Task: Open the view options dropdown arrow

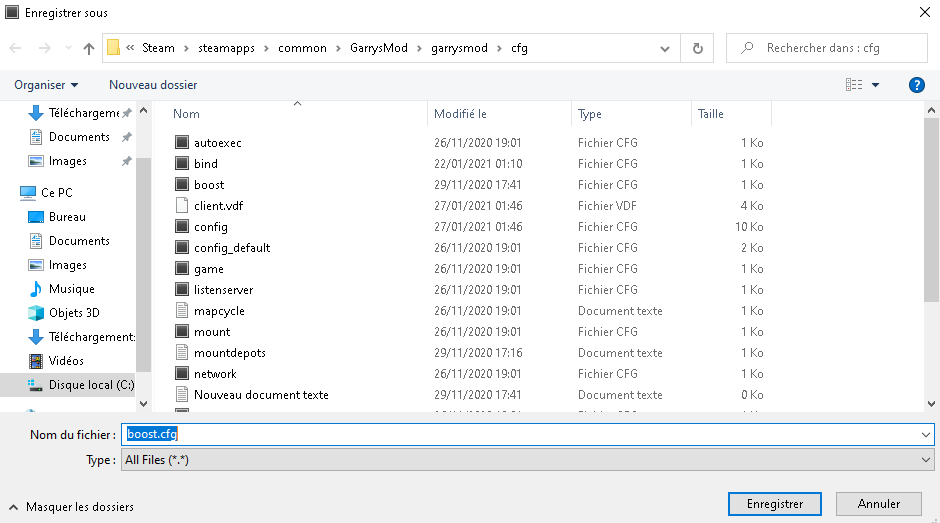Action: 876,85
